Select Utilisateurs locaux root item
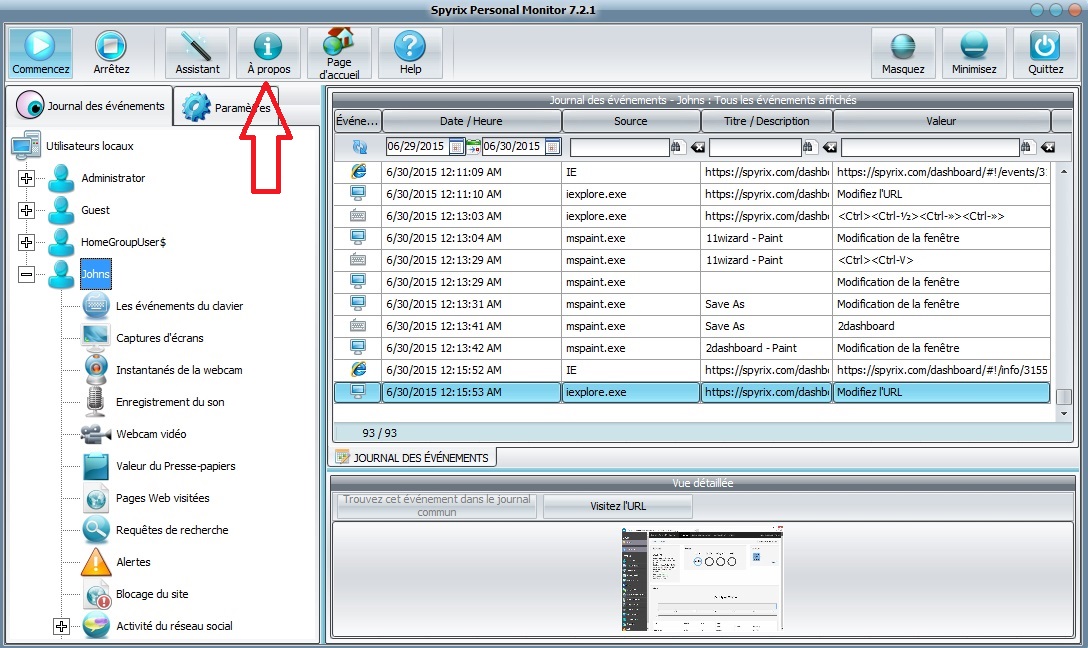Screen dimensions: 1088x648 [x=90, y=146]
